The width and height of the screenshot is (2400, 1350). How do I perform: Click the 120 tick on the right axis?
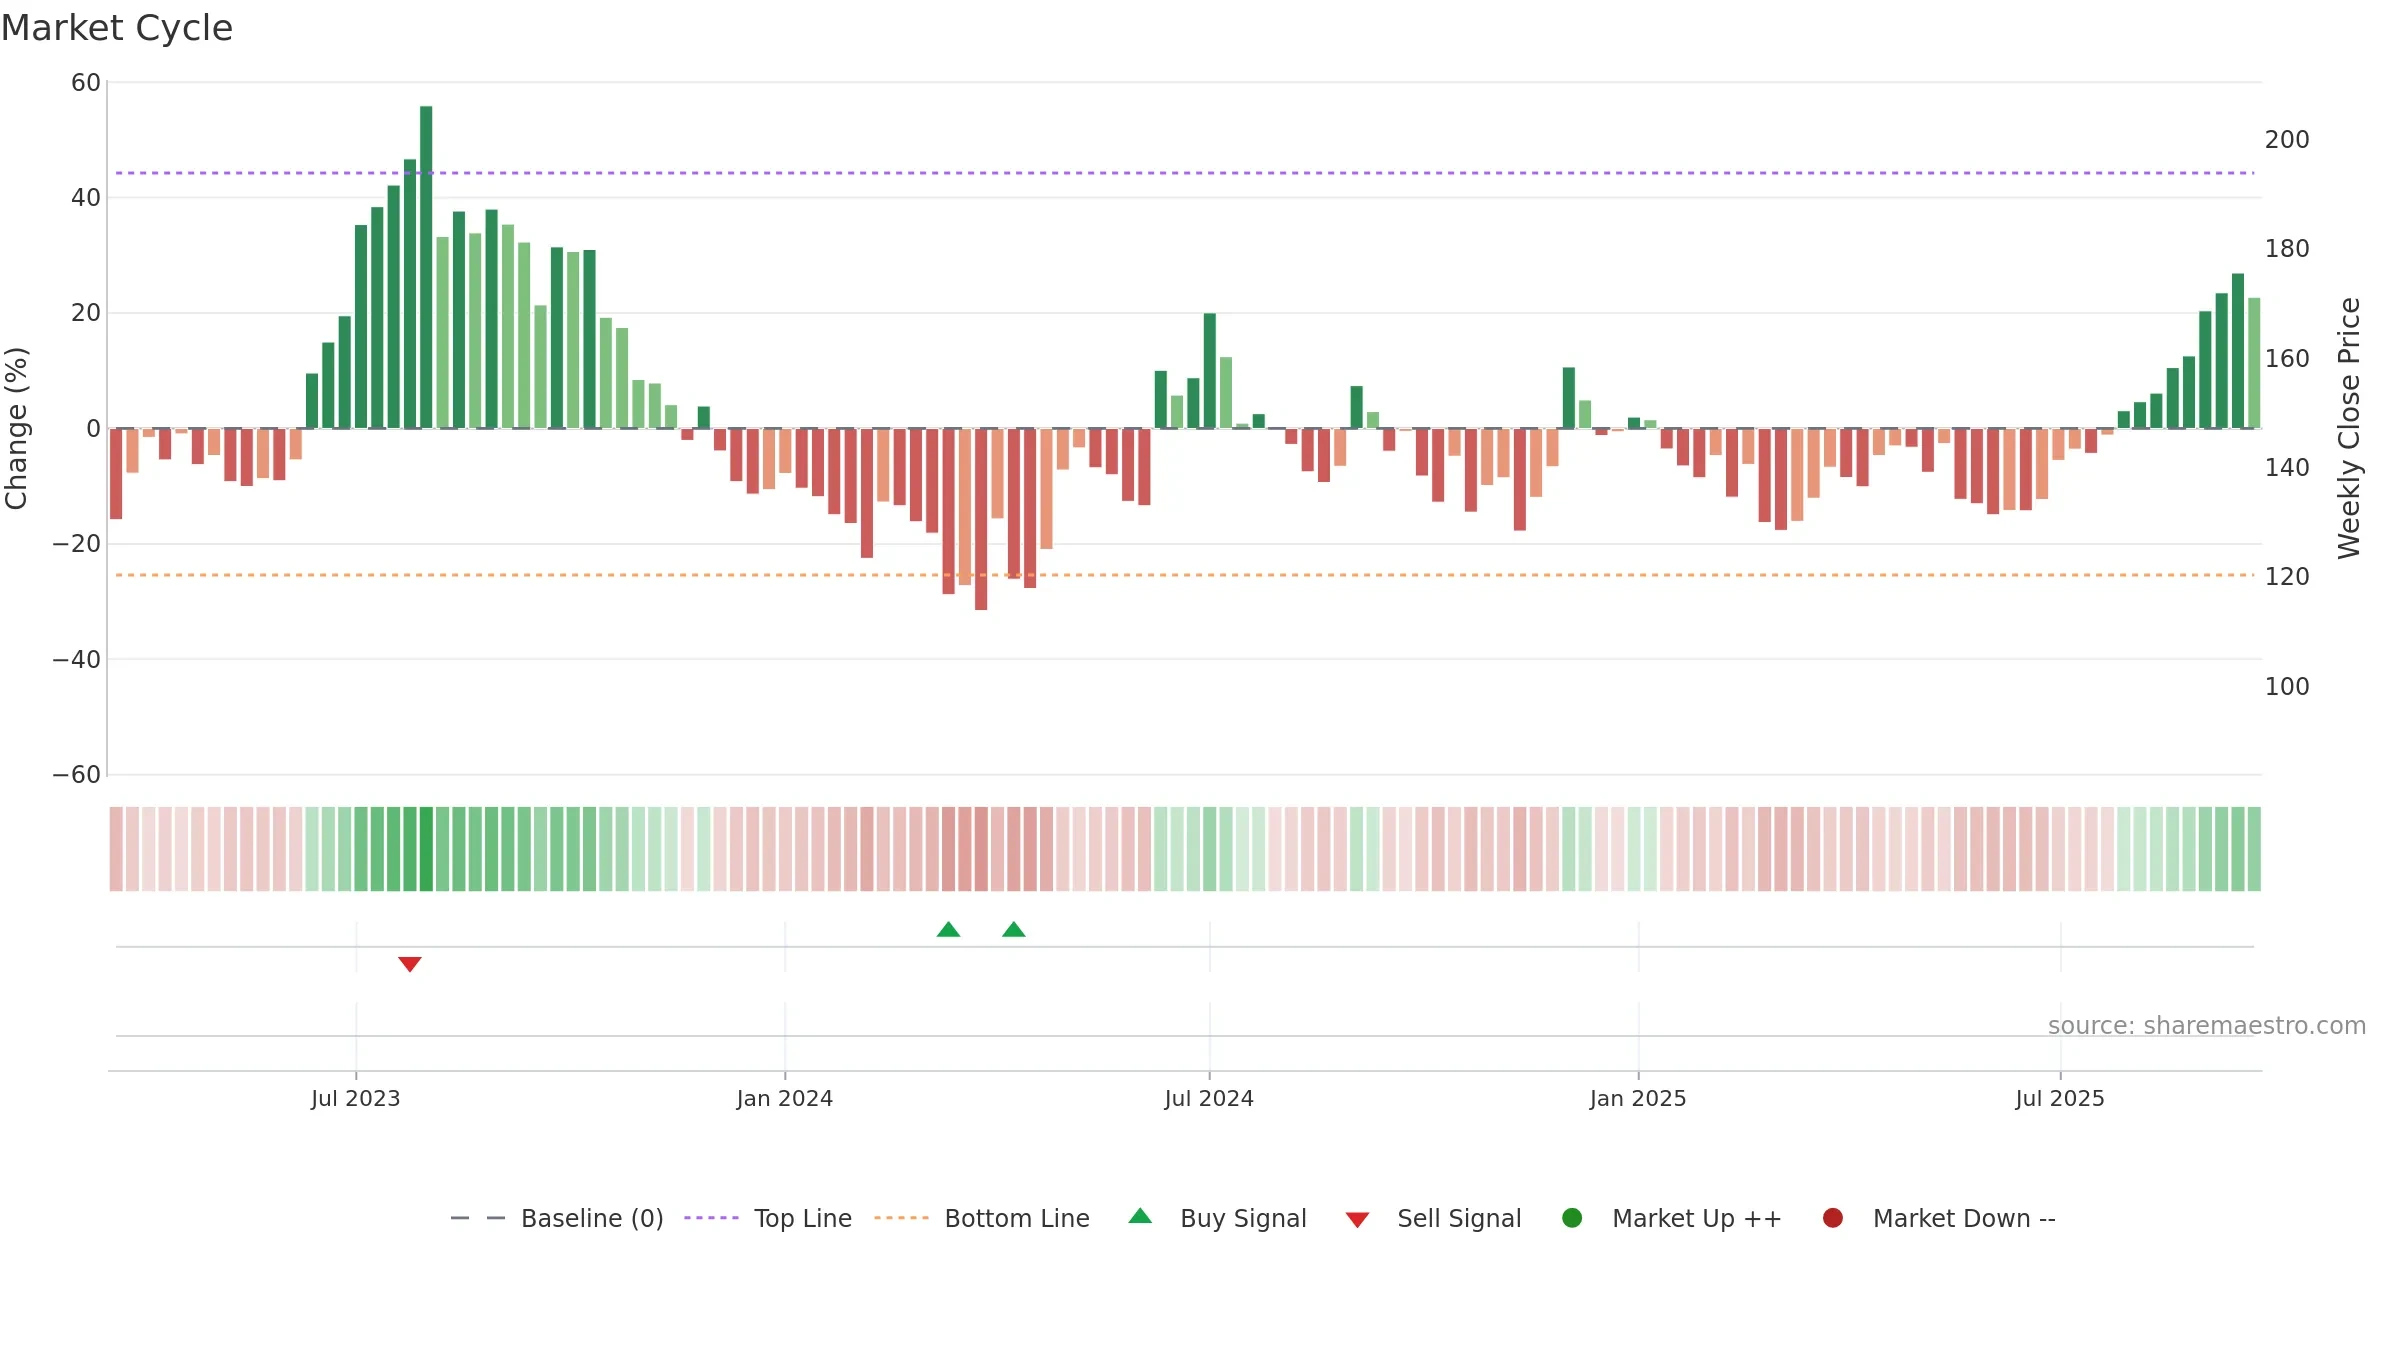click(2287, 577)
